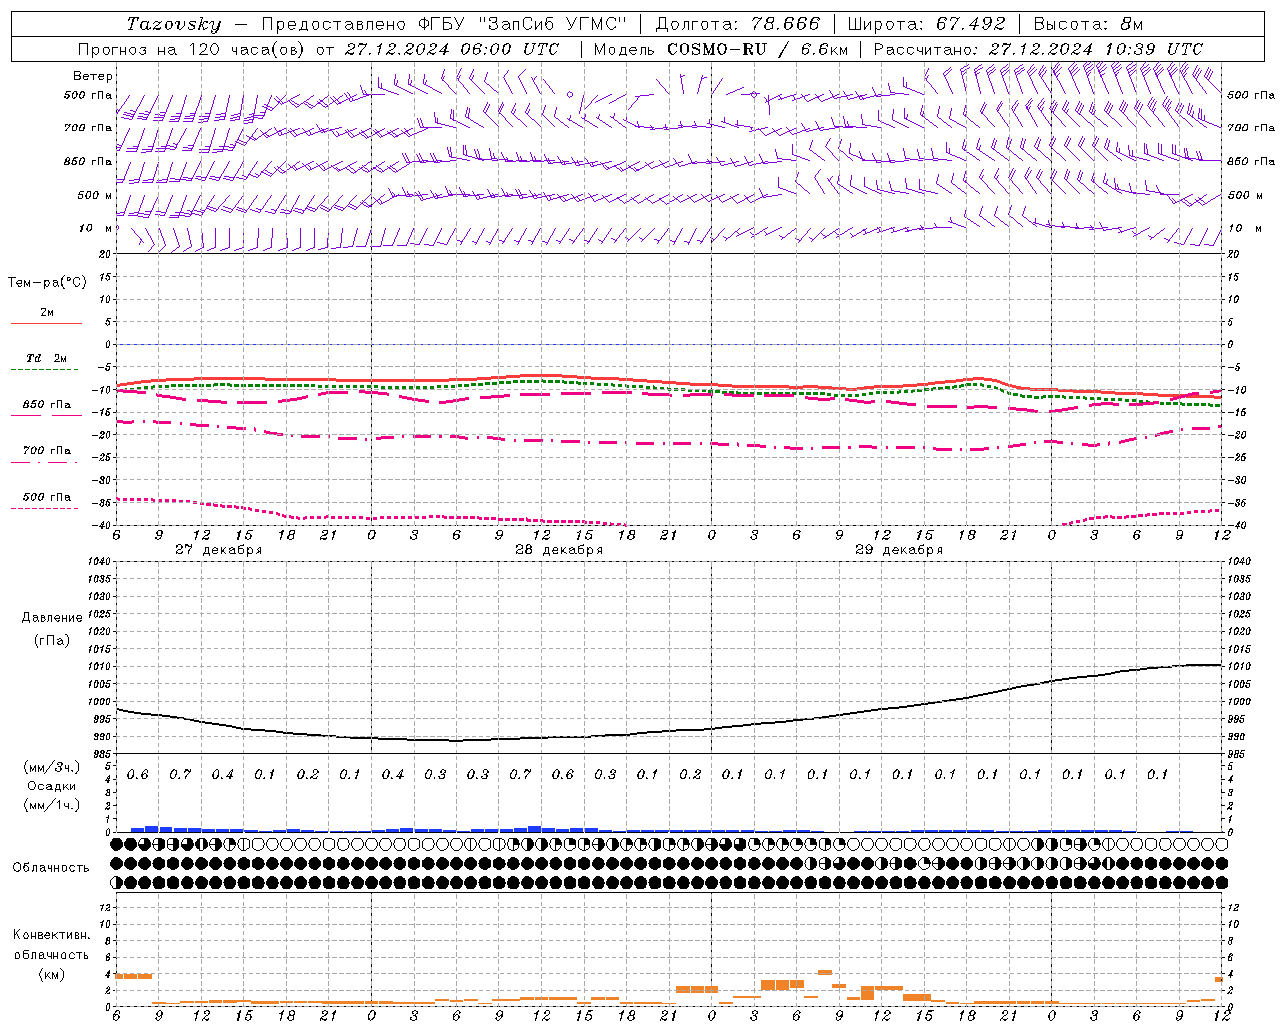The height and width of the screenshot is (1024, 1280).
Task: Select the temperature panel label 'Тем-ра(°C)'
Action: tap(47, 283)
